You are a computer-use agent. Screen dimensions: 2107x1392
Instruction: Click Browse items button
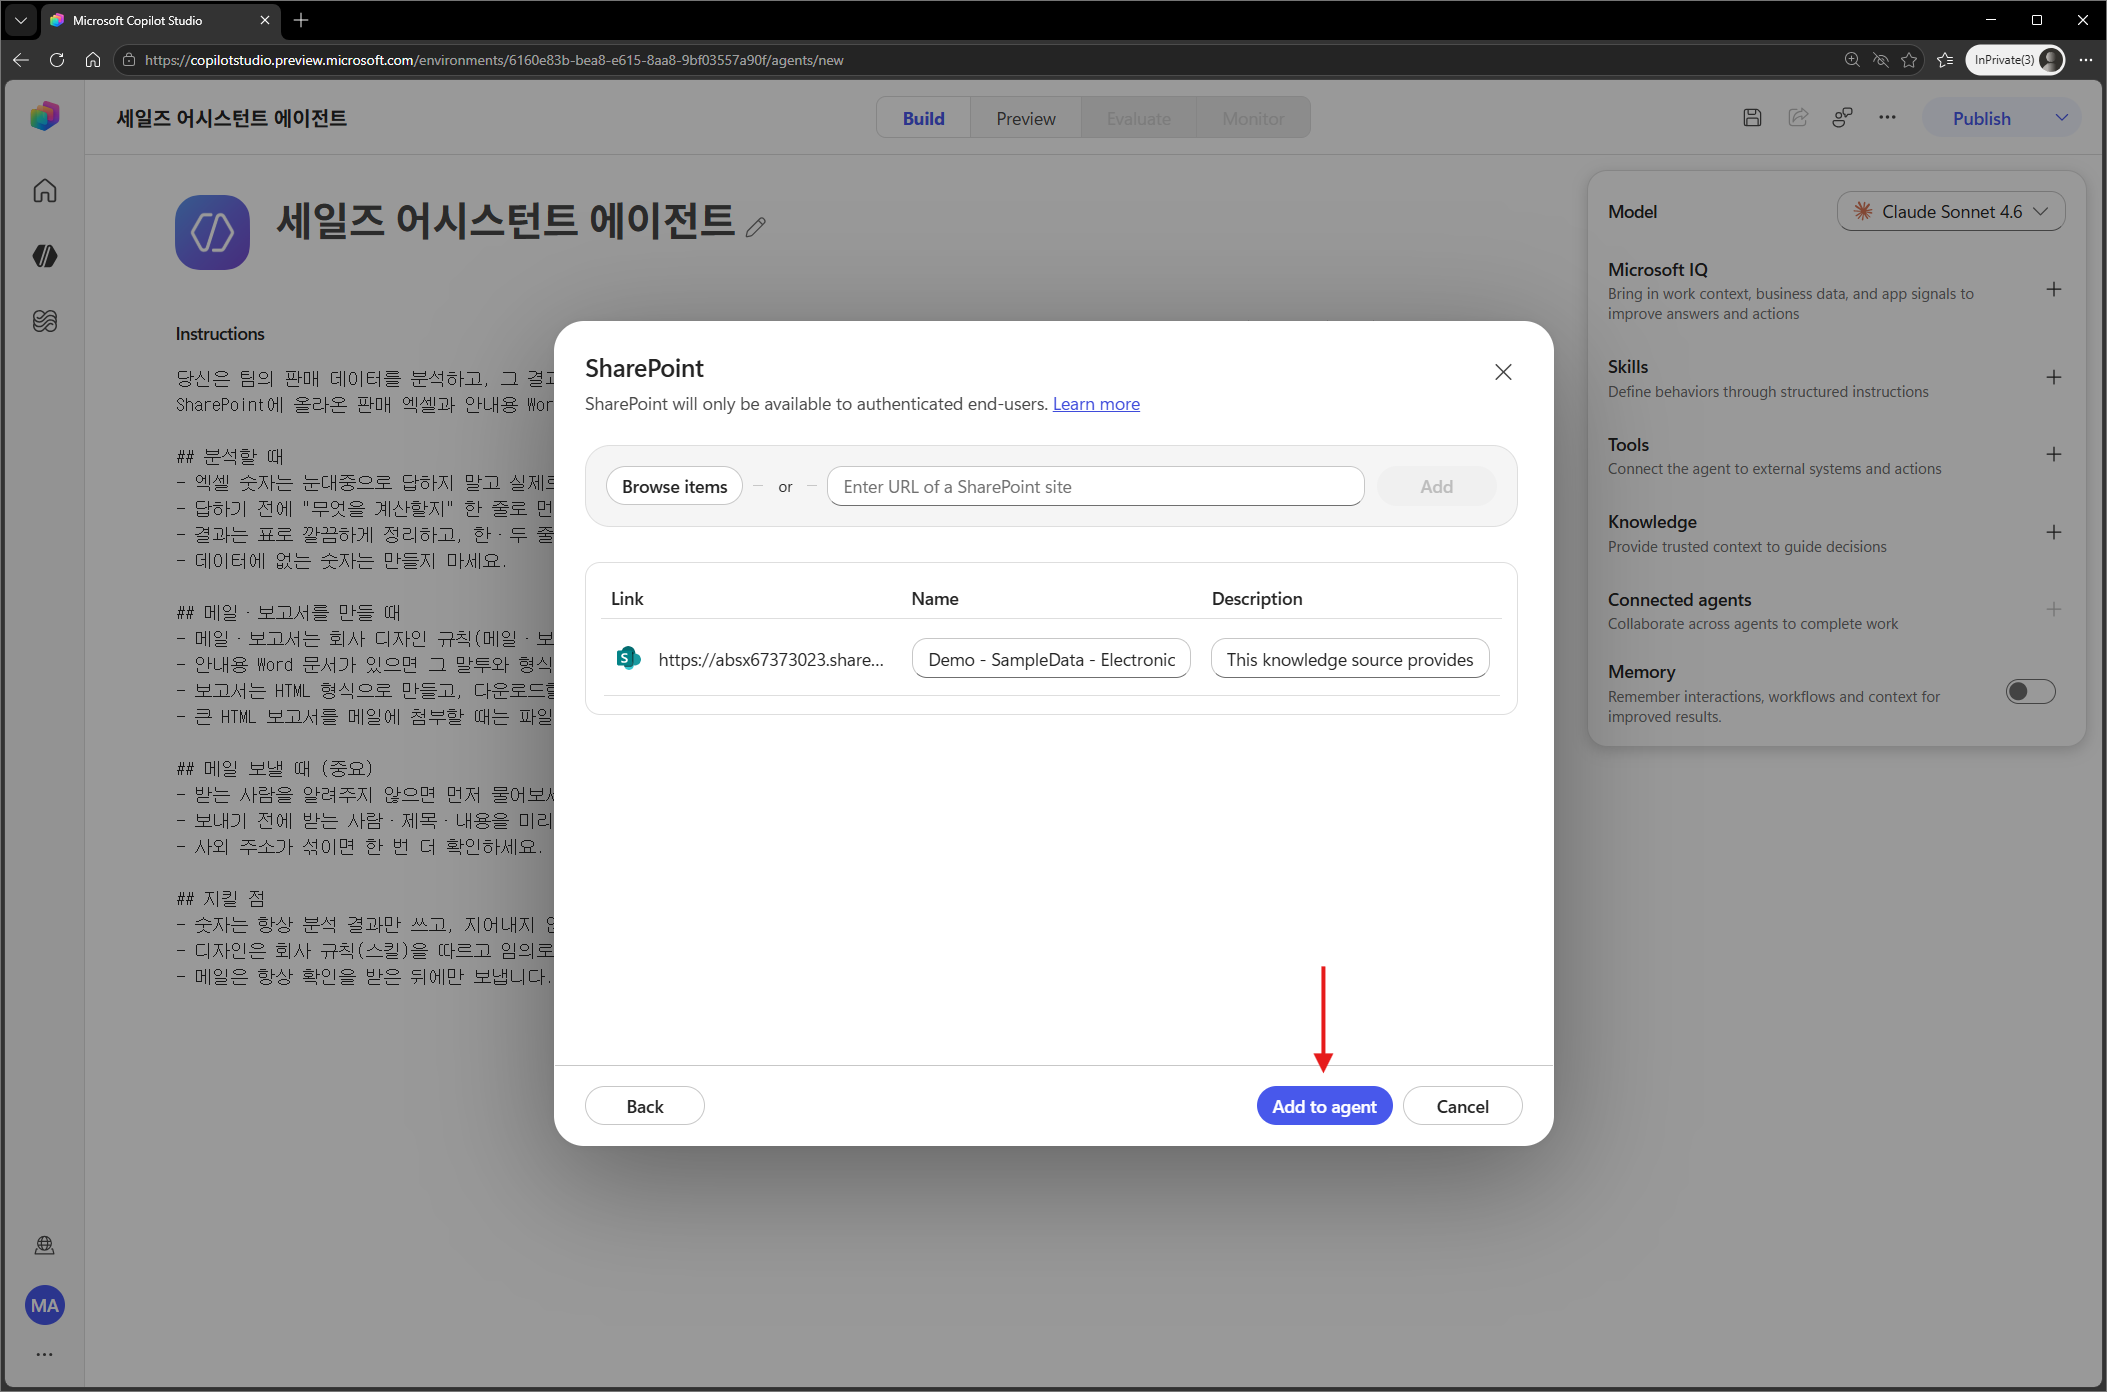click(x=674, y=486)
